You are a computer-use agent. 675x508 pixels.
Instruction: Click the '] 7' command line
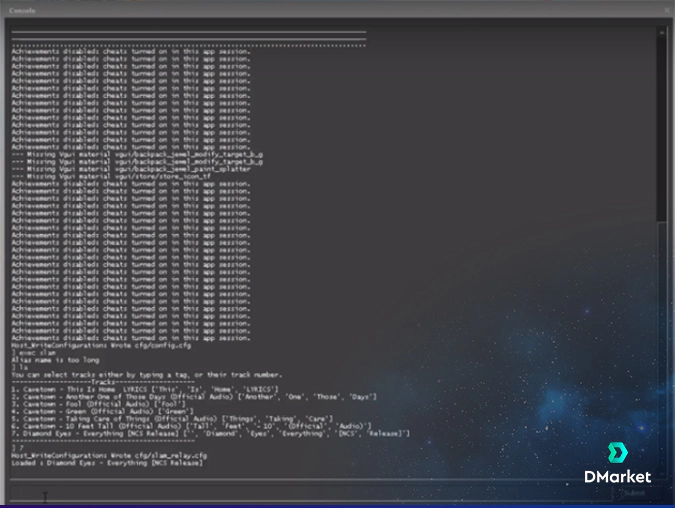point(18,448)
